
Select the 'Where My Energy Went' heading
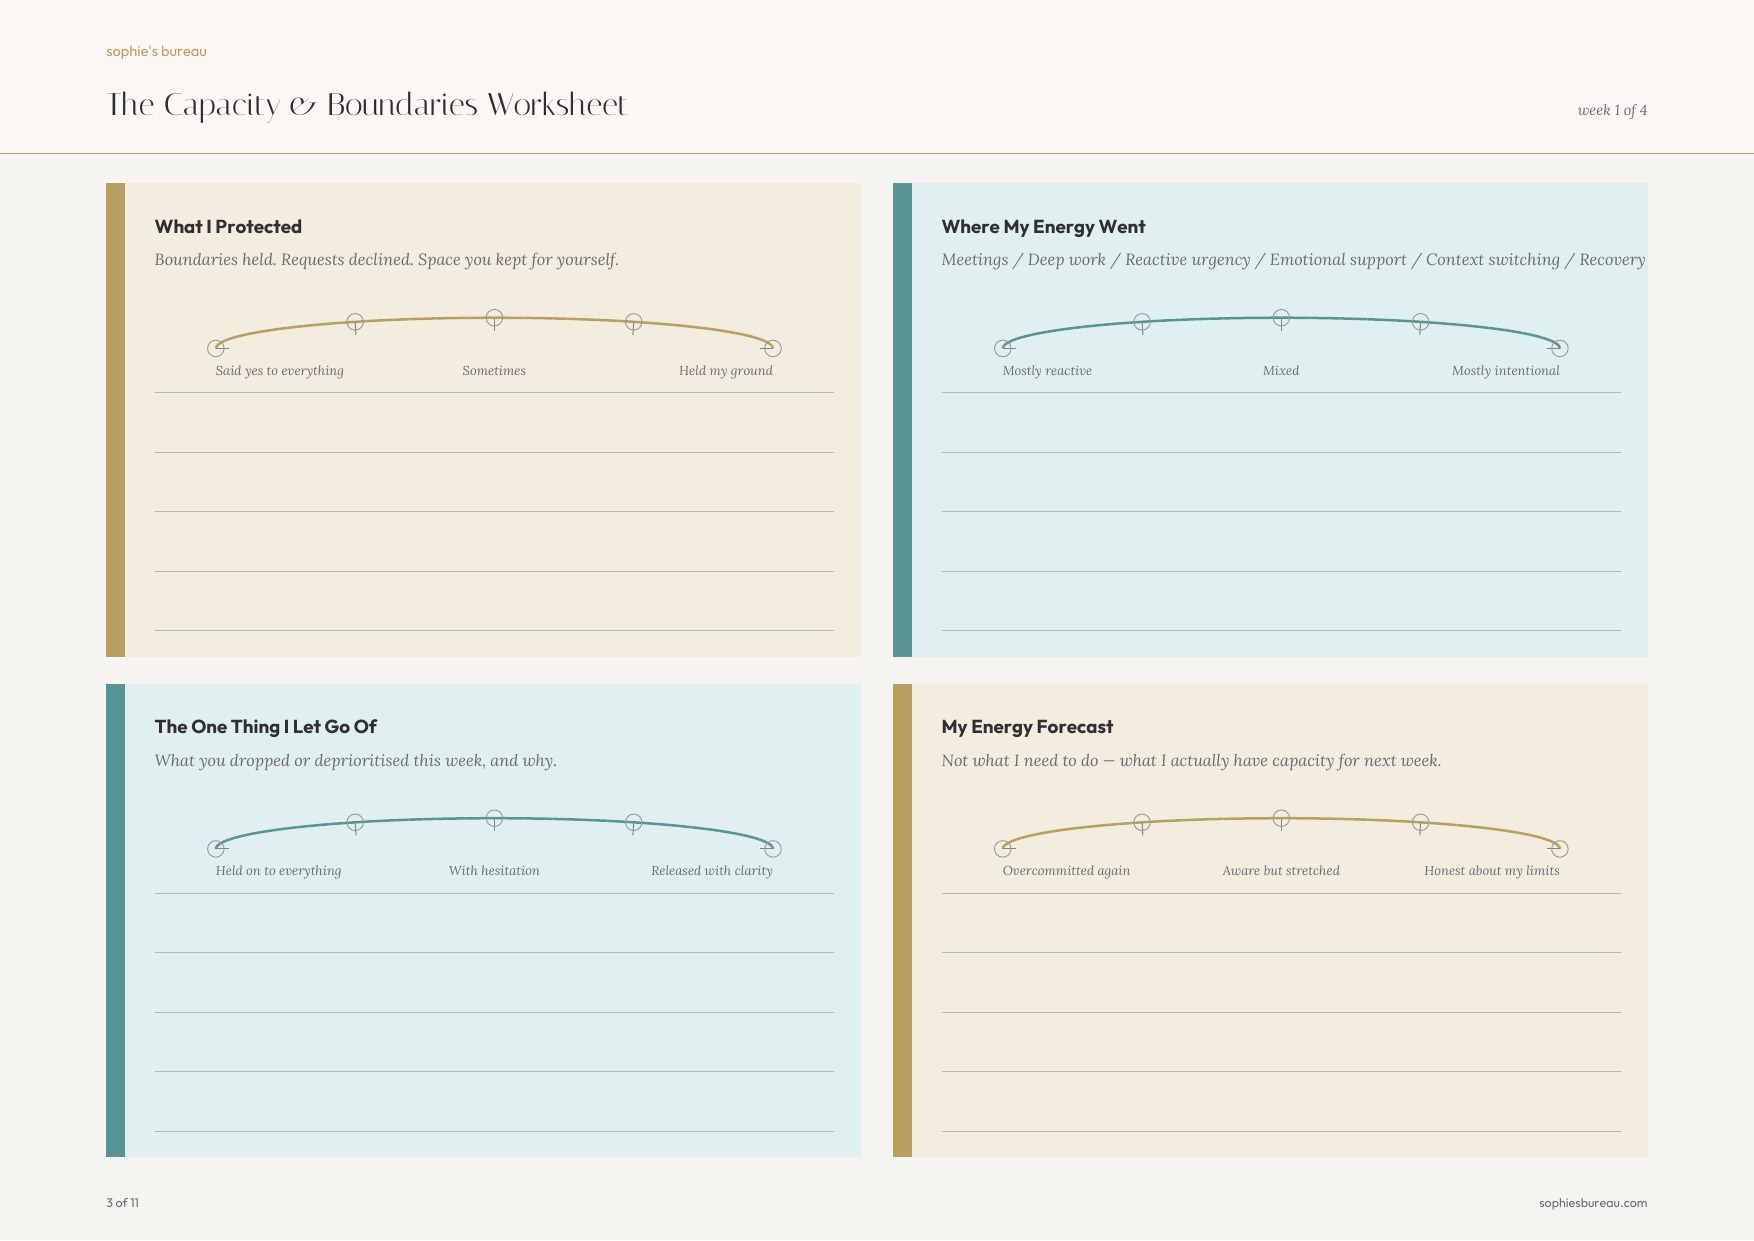(x=1043, y=227)
